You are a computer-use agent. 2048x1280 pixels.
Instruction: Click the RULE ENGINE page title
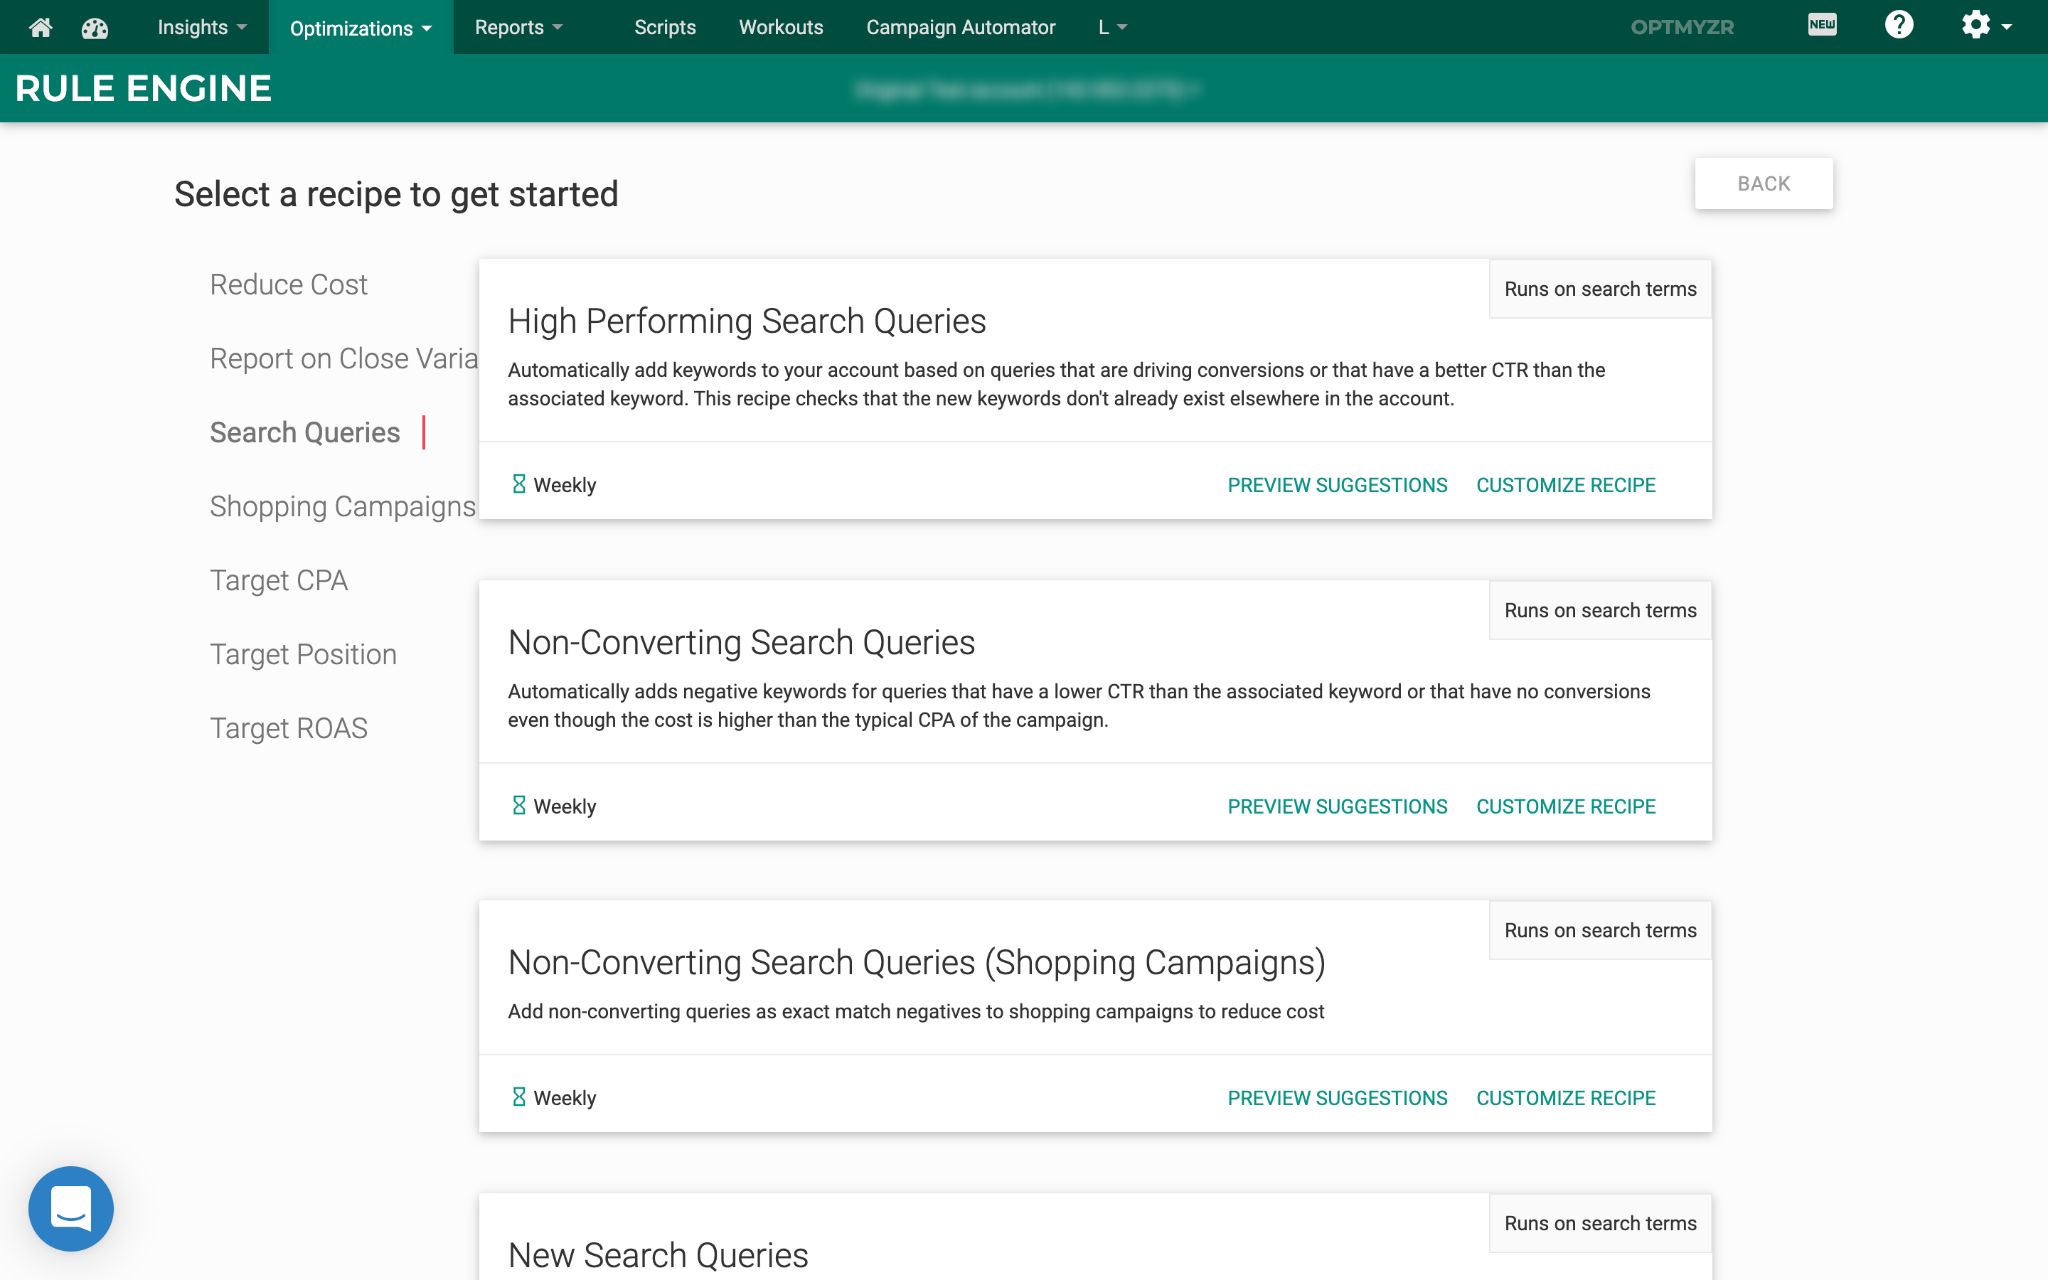(143, 88)
